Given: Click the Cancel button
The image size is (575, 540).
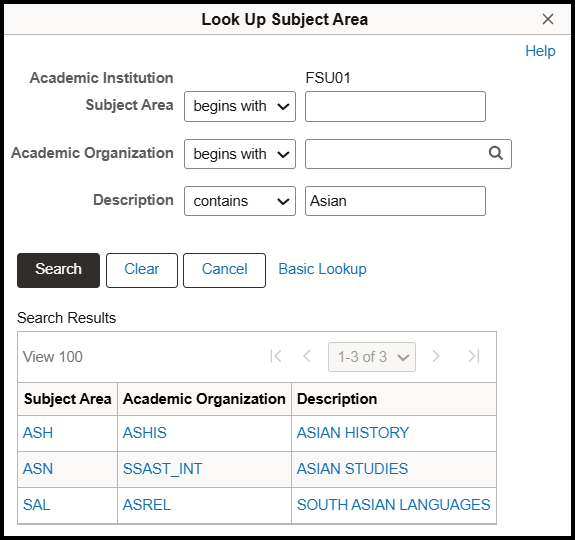Looking at the screenshot, I should 224,270.
